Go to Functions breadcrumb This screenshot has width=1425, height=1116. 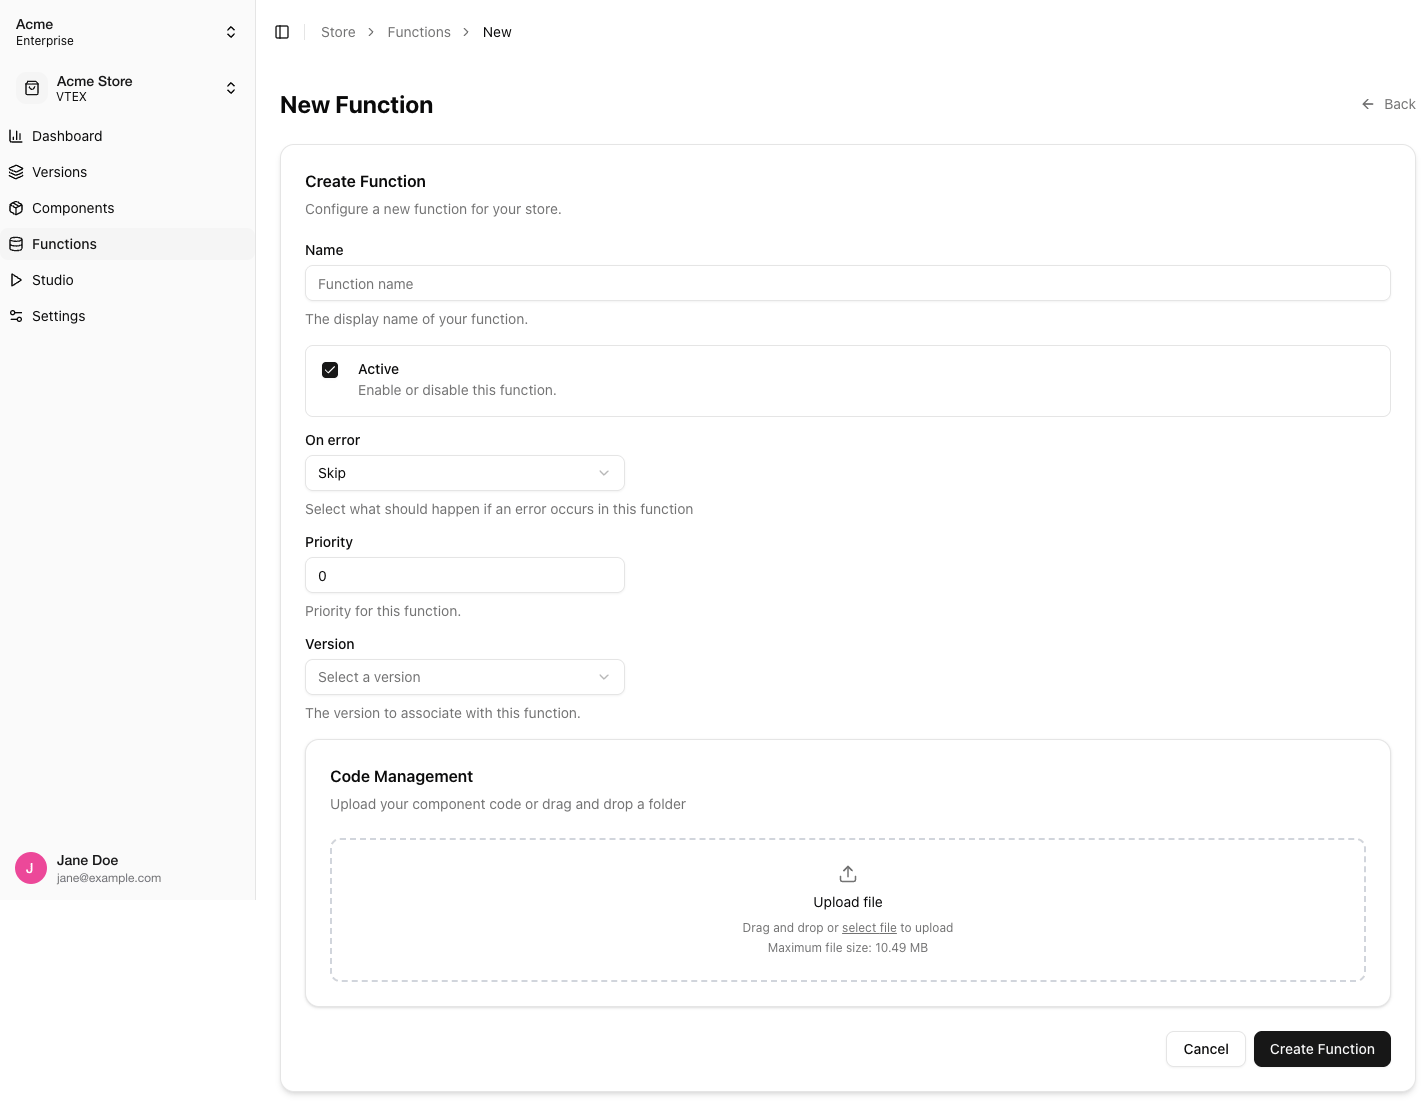point(419,32)
